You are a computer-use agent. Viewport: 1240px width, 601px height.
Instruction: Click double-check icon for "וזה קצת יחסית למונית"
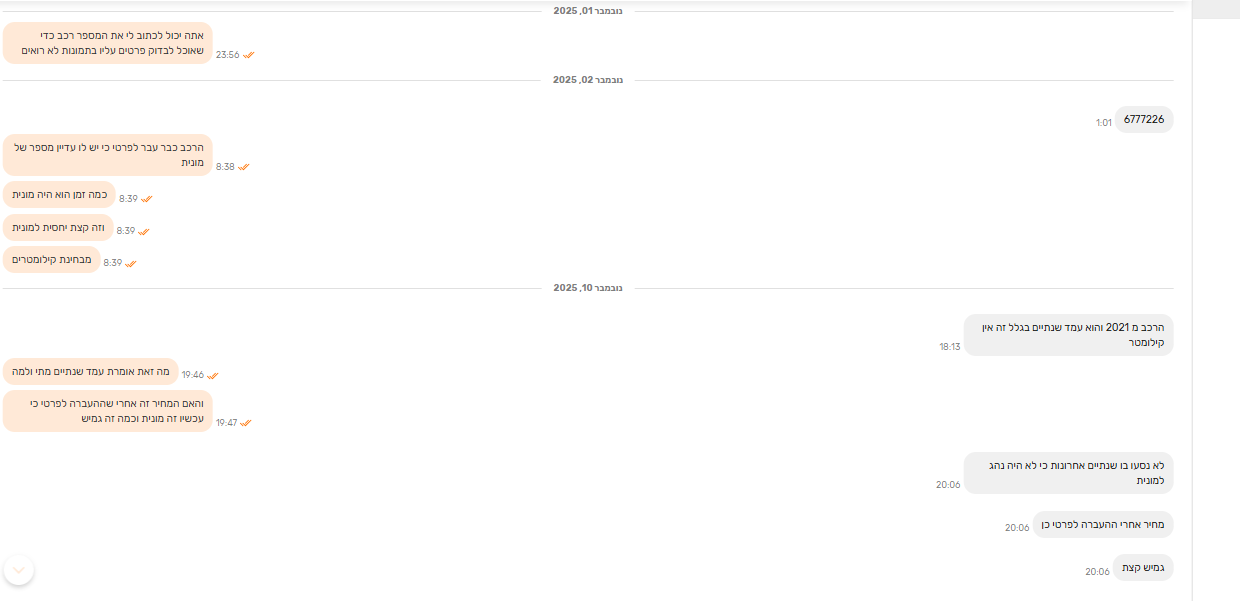(x=144, y=231)
